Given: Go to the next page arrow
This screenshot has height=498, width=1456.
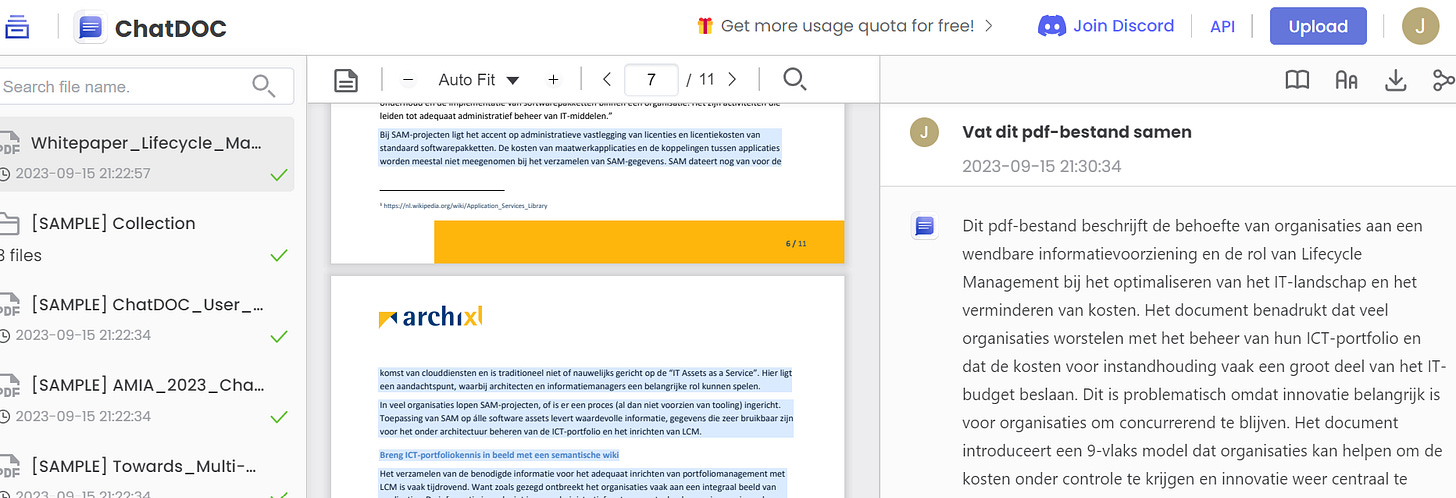Looking at the screenshot, I should pyautogui.click(x=733, y=80).
